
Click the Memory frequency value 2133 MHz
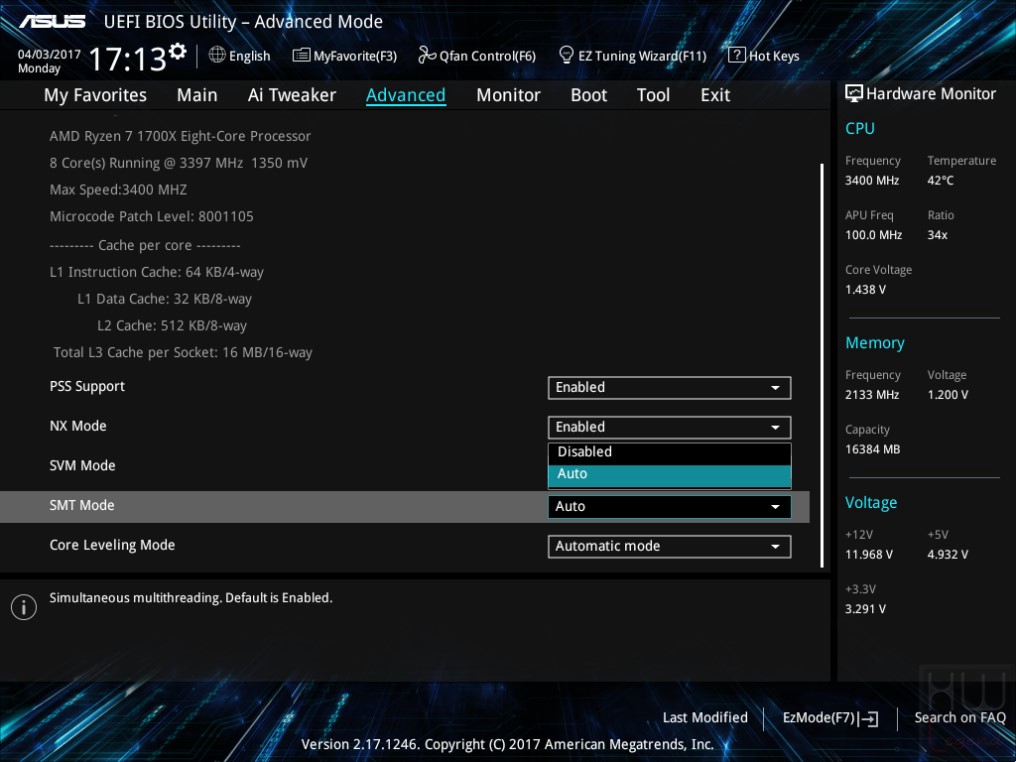(x=872, y=394)
